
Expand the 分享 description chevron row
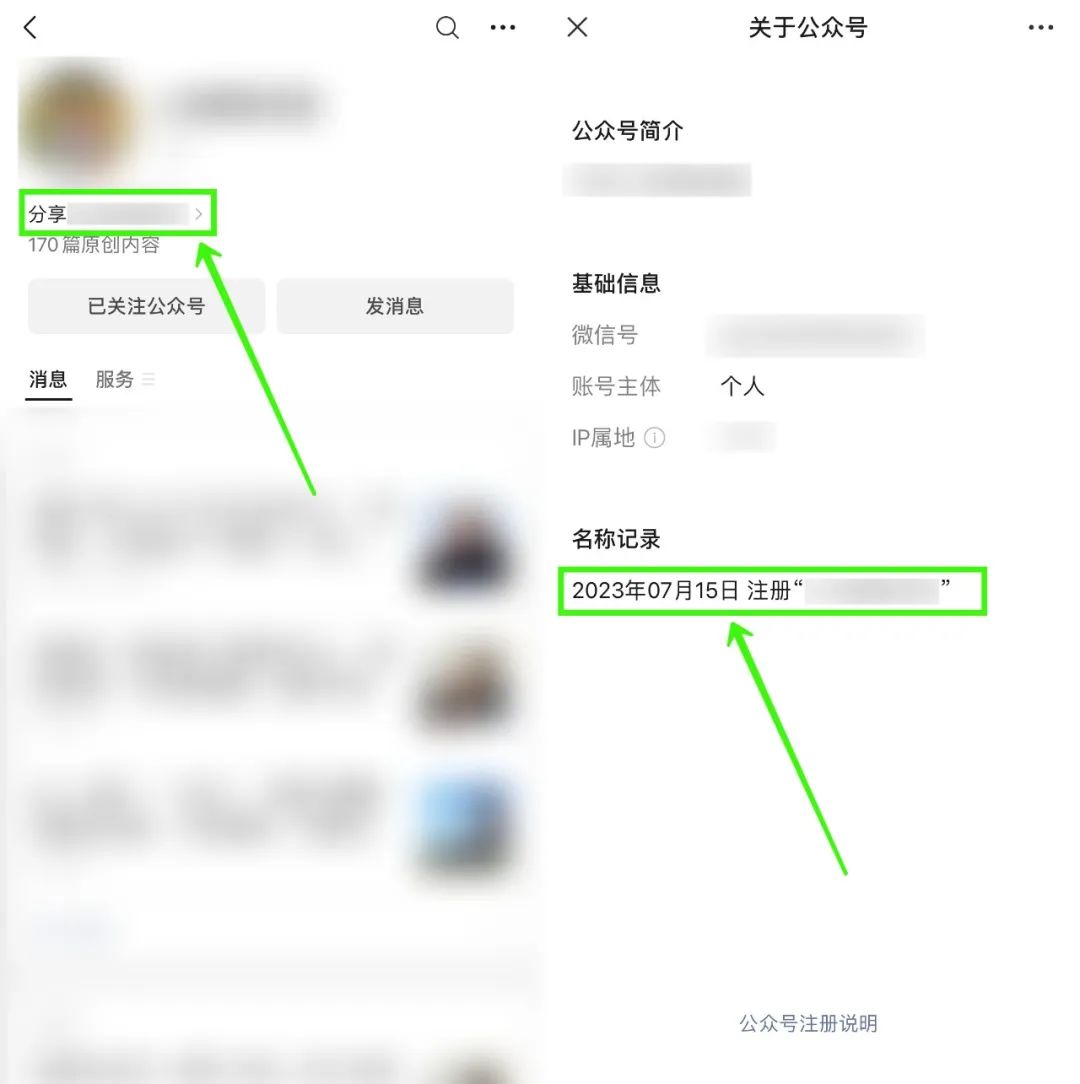(118, 214)
